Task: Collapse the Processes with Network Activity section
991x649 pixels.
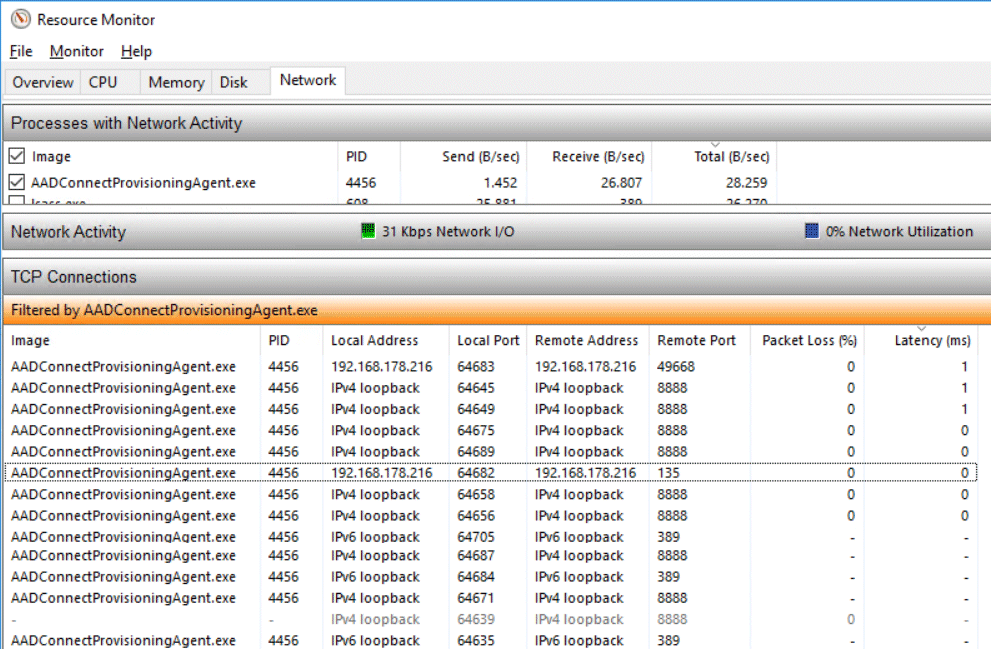Action: click(497, 123)
